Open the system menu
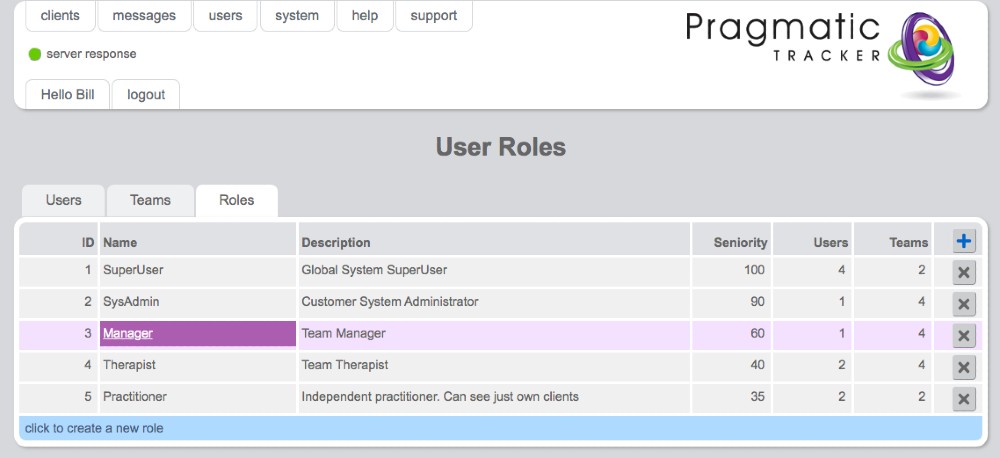Viewport: 1000px width, 458px height. pyautogui.click(x=297, y=16)
